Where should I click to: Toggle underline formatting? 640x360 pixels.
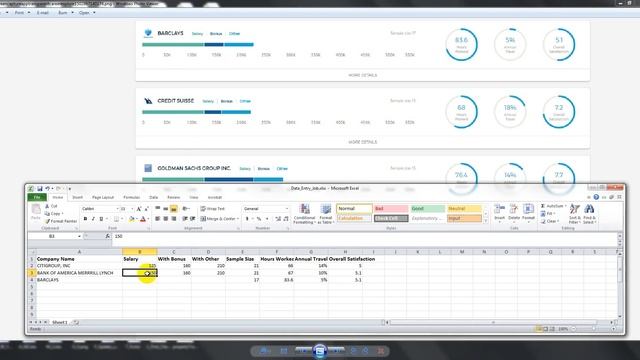click(x=101, y=219)
